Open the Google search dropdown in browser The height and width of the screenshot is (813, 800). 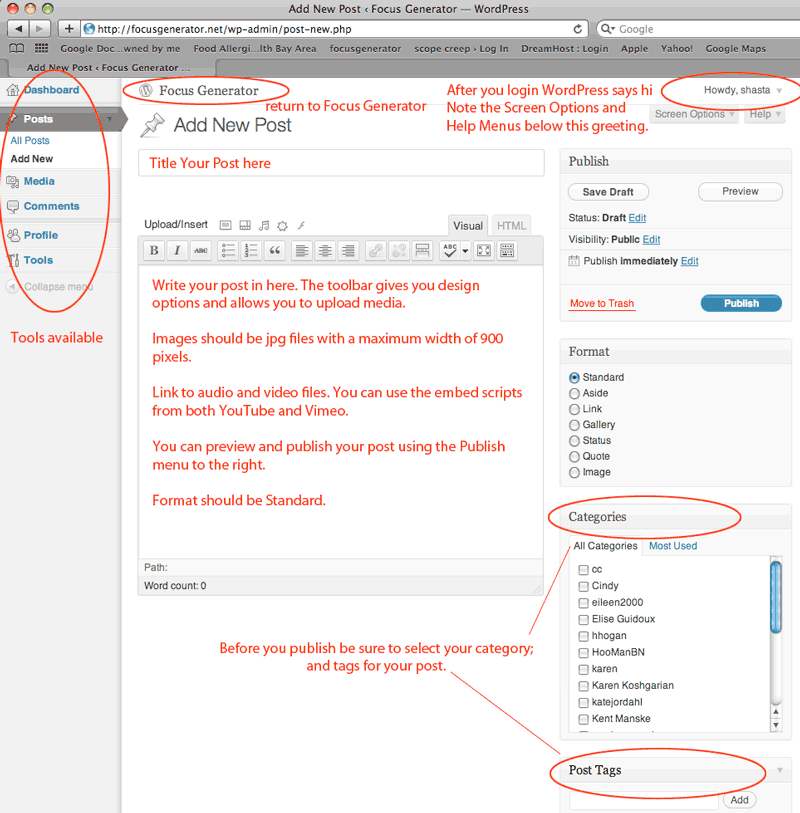pyautogui.click(x=607, y=29)
